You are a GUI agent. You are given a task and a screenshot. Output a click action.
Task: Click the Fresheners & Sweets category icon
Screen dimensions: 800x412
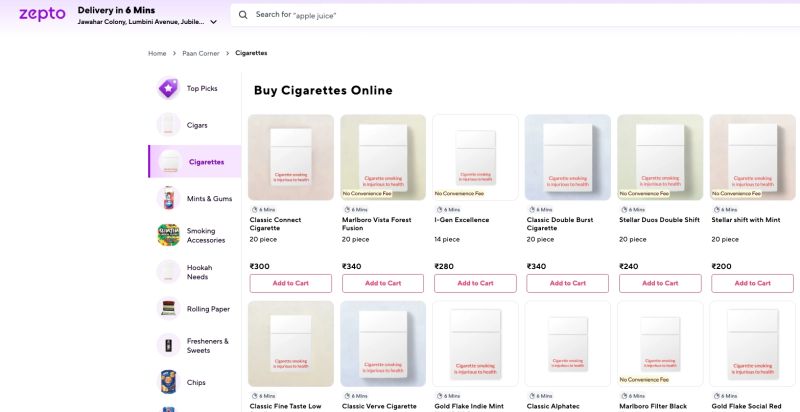click(x=168, y=345)
